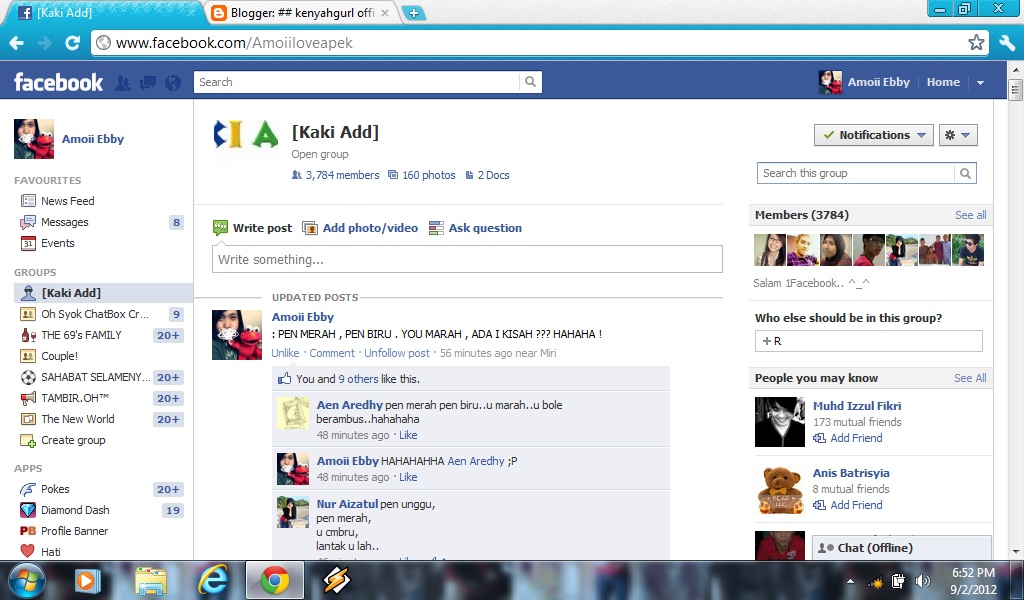
Task: Click browser forward arrow
Action: 44,43
